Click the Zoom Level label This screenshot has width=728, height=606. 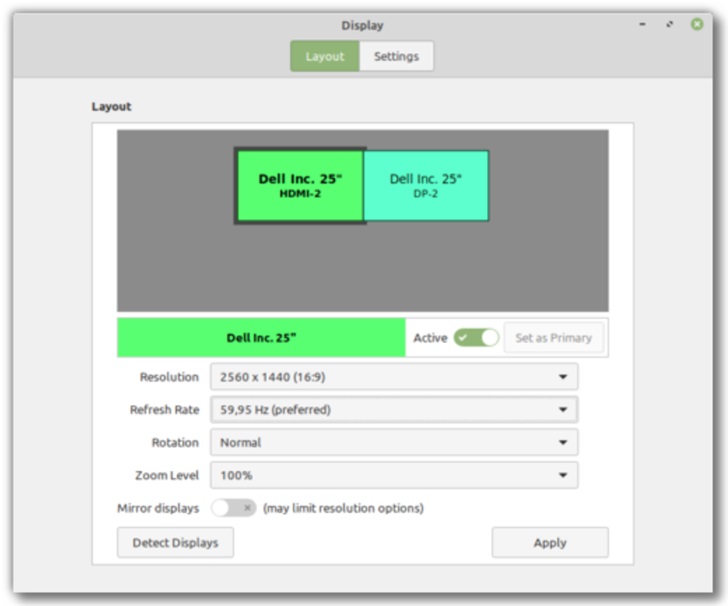click(x=167, y=475)
